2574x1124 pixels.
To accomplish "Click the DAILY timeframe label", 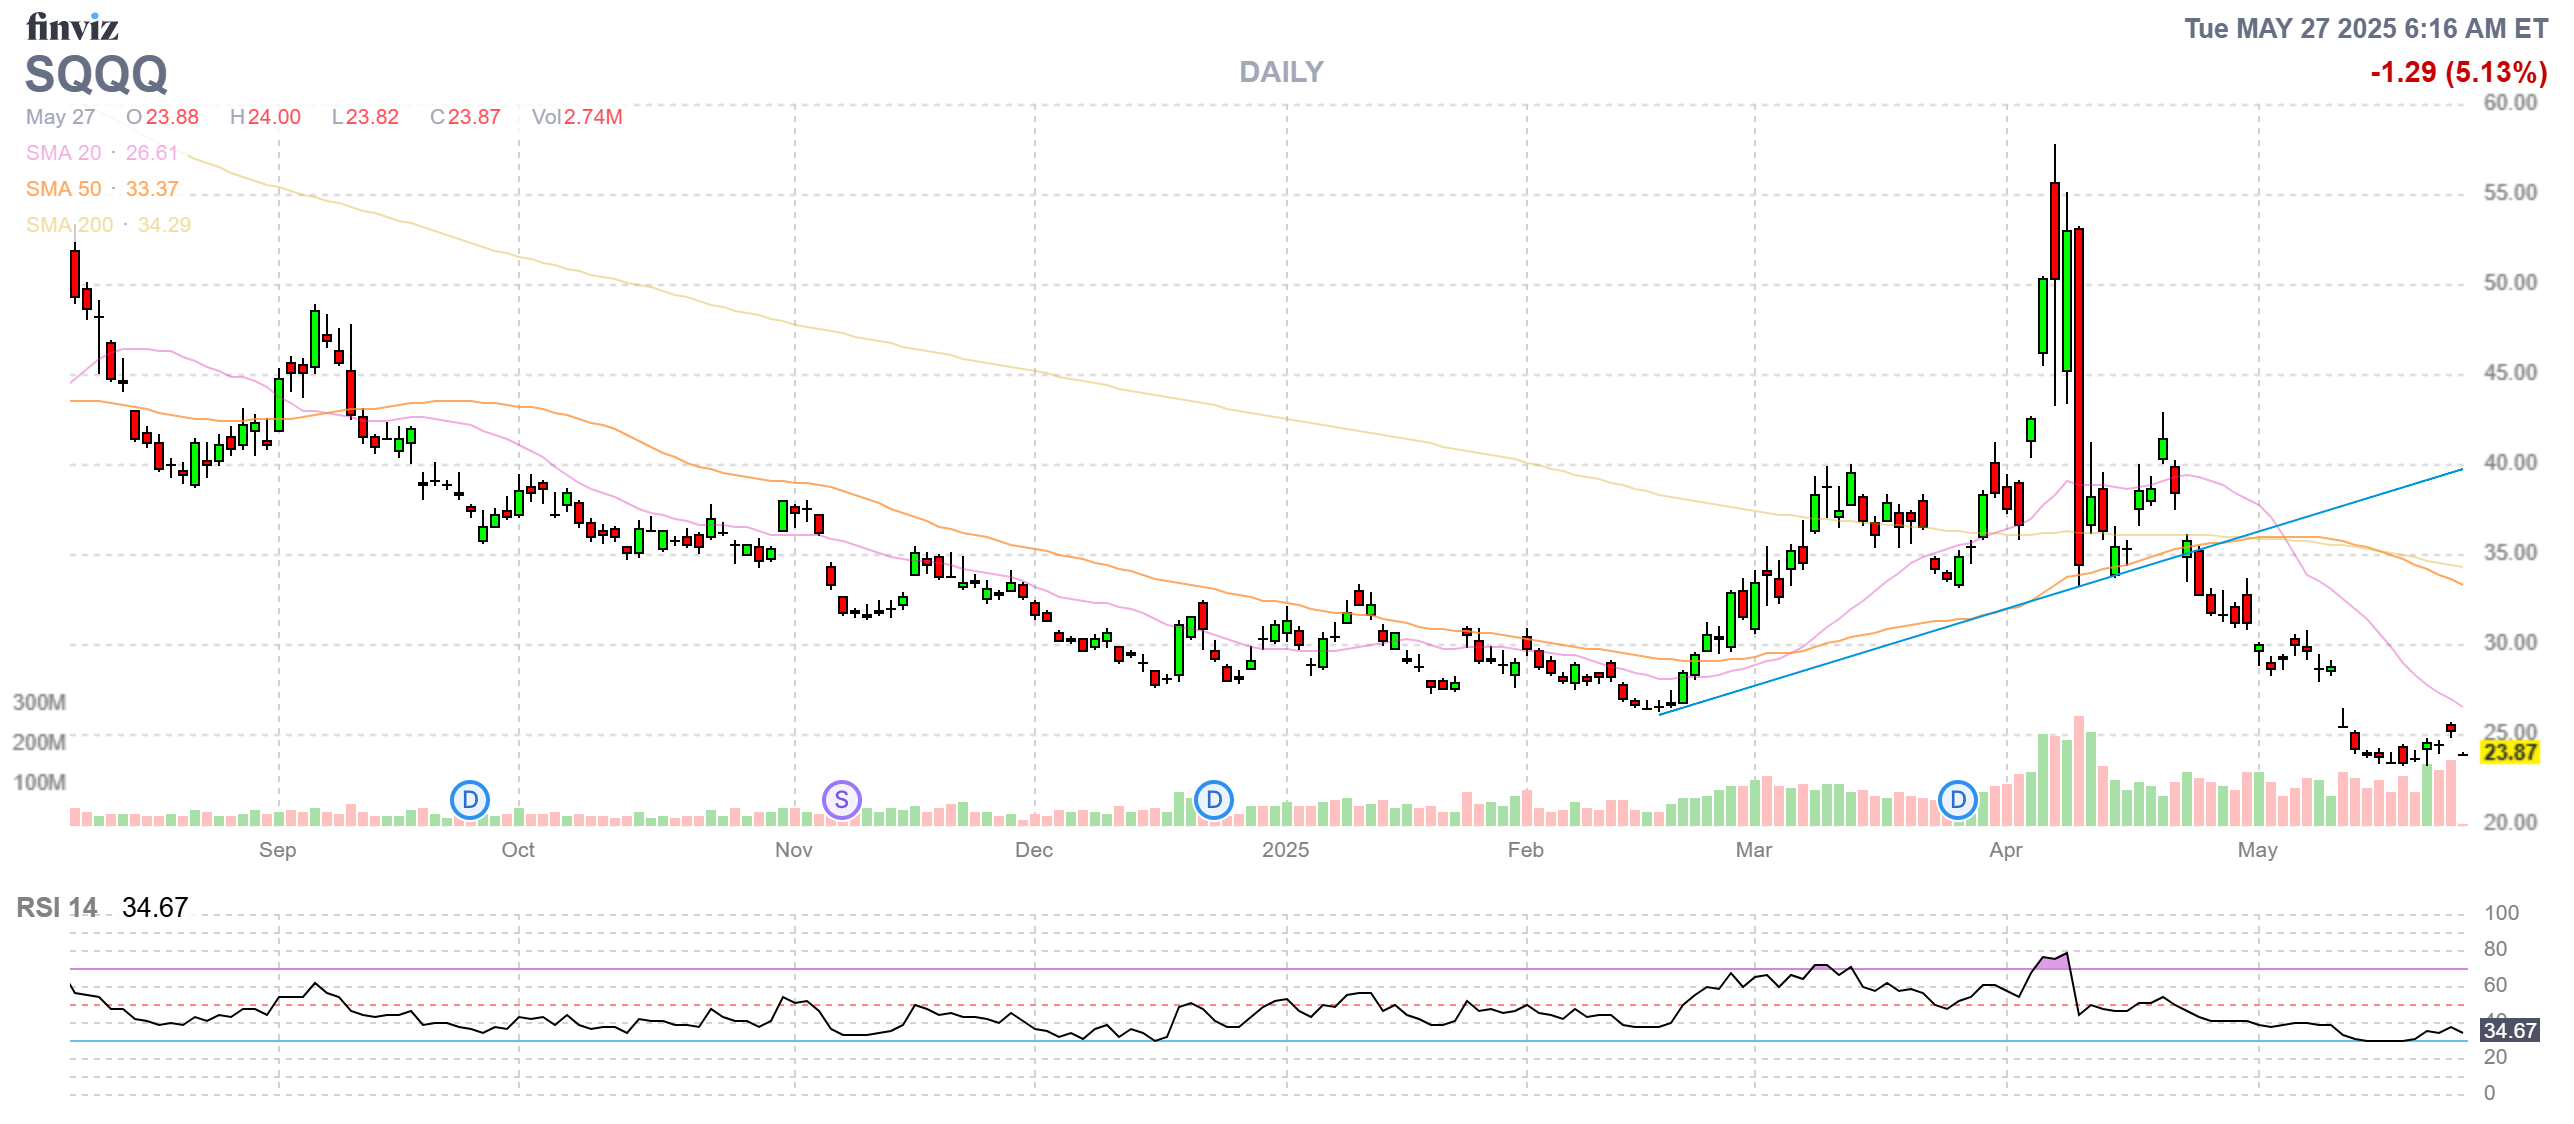I will point(1280,72).
